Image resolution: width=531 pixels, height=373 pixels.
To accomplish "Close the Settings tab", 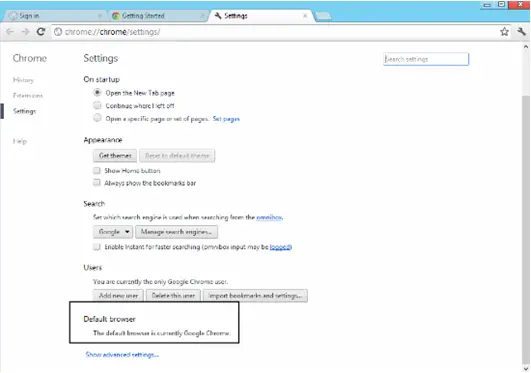I will click(305, 16).
